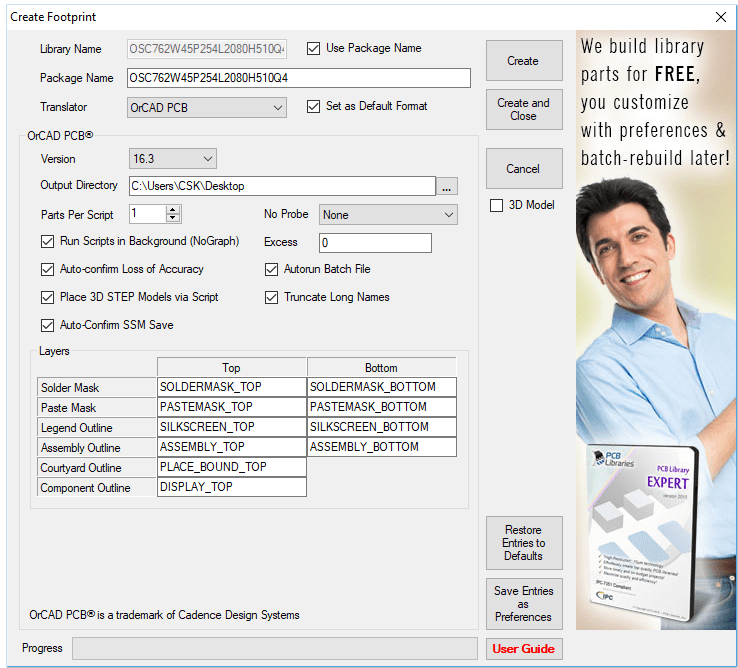Open the Version 16.3 dropdown
The image size is (738, 668).
173,159
